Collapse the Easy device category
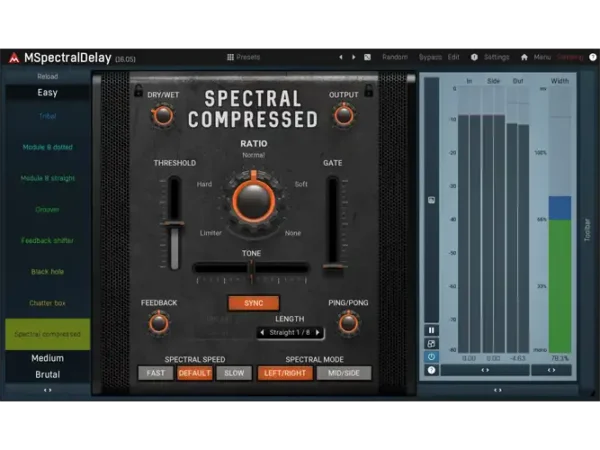This screenshot has height=450, width=600. (x=47, y=93)
